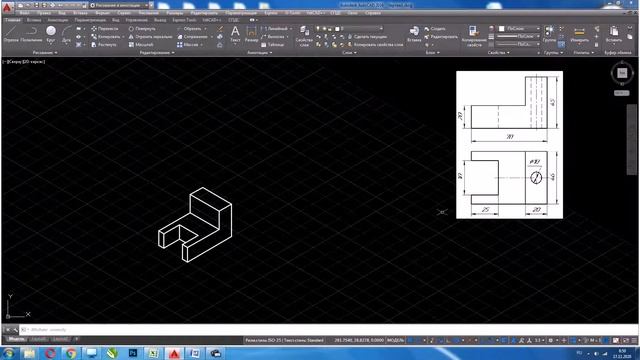Click the Leader (Выноска) tool
Viewport: 640px width, 360px height.
pos(273,36)
